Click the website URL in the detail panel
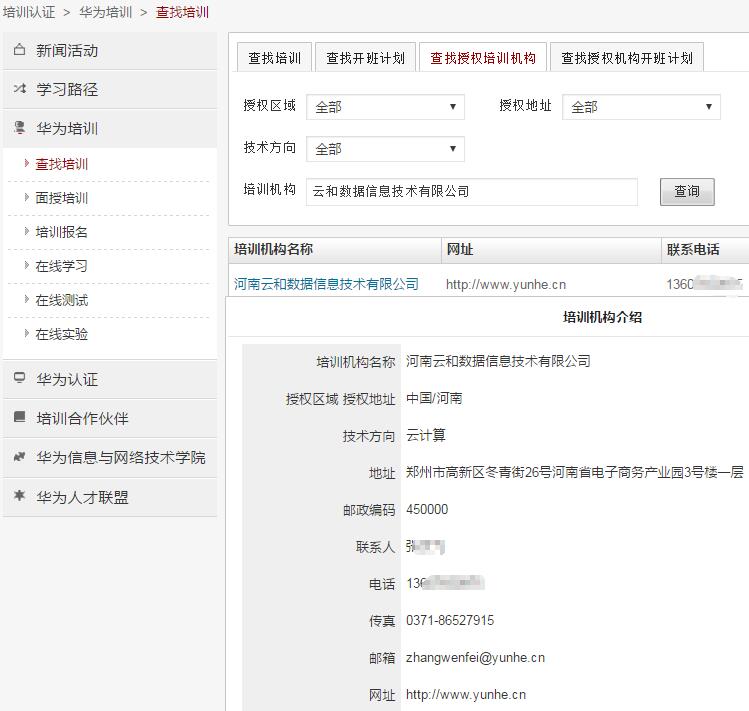749x711 pixels. click(466, 694)
